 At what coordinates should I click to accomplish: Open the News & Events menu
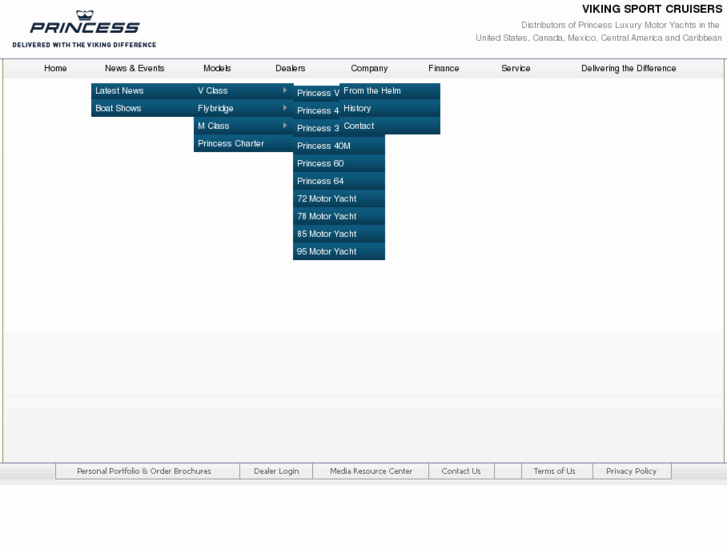point(134,68)
